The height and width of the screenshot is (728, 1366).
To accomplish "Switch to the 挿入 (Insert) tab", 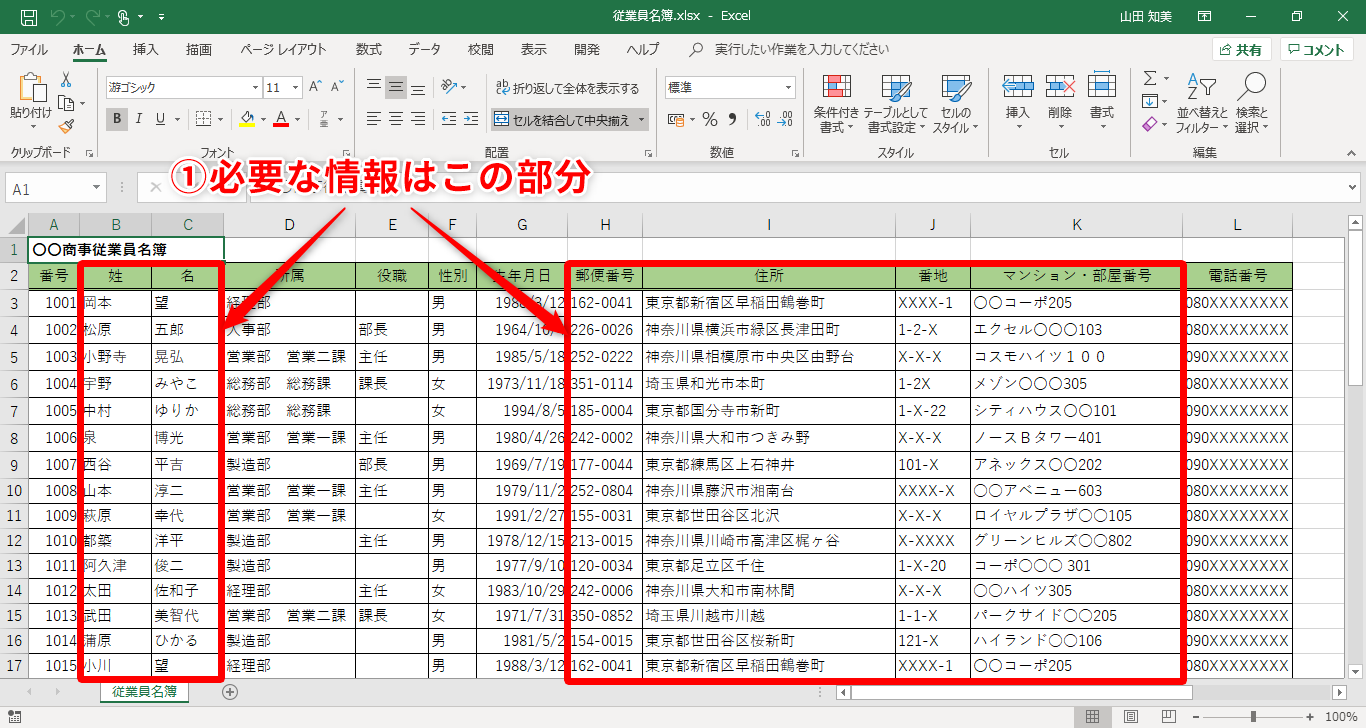I will [146, 49].
